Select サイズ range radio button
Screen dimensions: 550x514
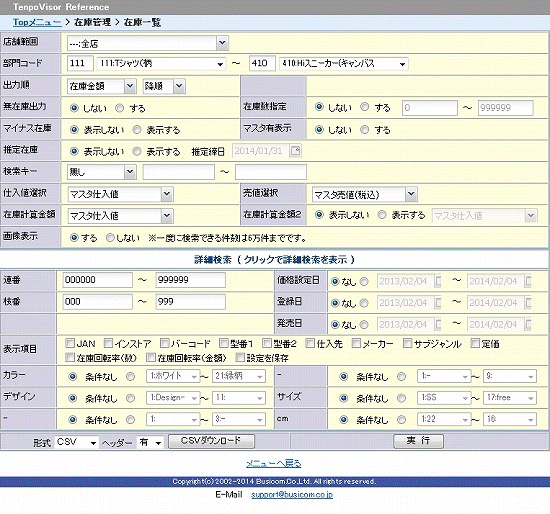pos(401,398)
